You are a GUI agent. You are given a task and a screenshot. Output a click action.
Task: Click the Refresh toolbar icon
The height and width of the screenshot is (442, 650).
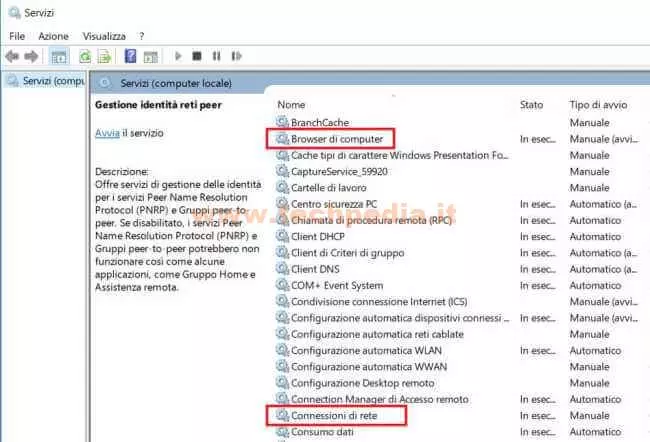(85, 57)
